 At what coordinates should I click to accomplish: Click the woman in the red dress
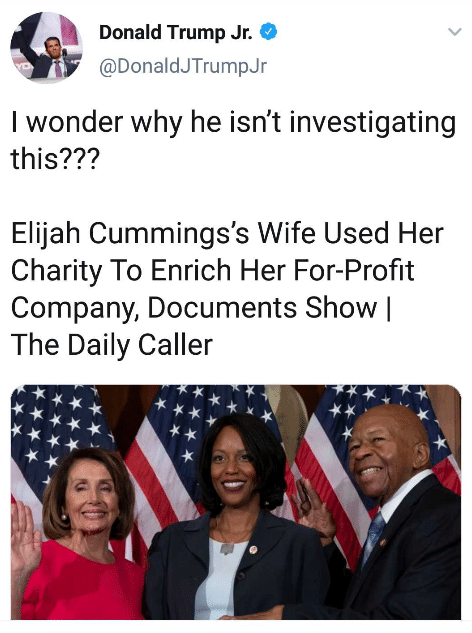pos(81,537)
